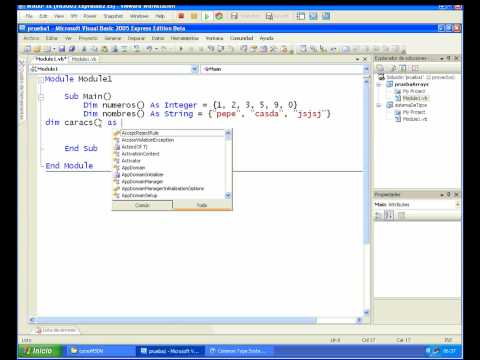
Task: Select AppDomainSetup in IntelliSense list
Action: click(x=139, y=196)
